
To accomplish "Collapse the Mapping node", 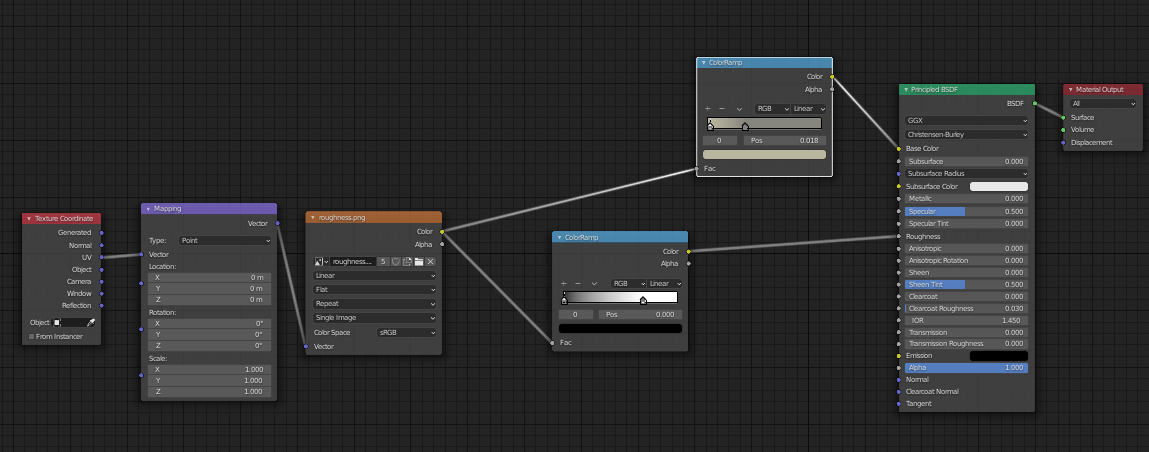I will click(x=147, y=209).
